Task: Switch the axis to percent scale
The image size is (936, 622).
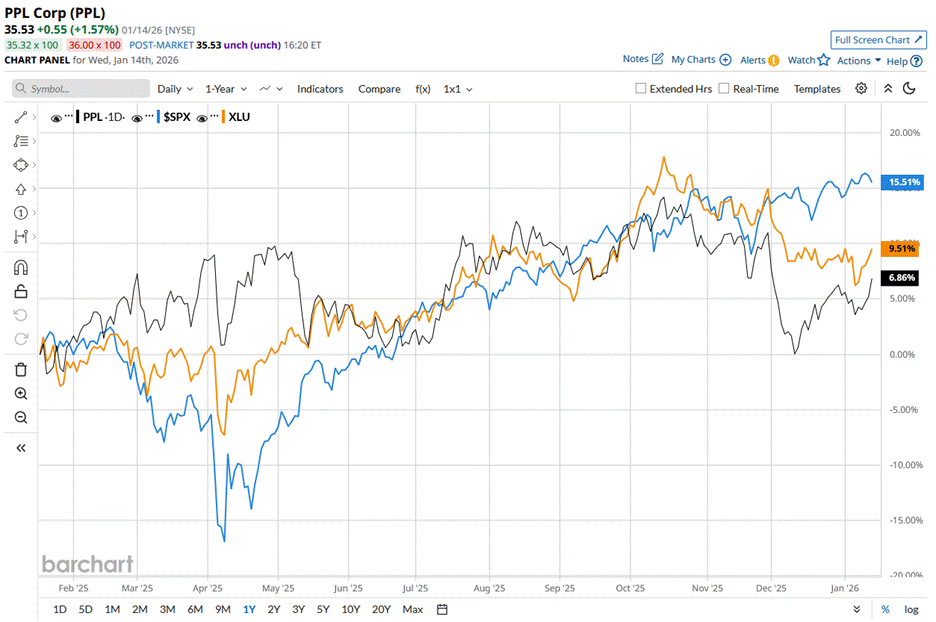Action: 885,609
